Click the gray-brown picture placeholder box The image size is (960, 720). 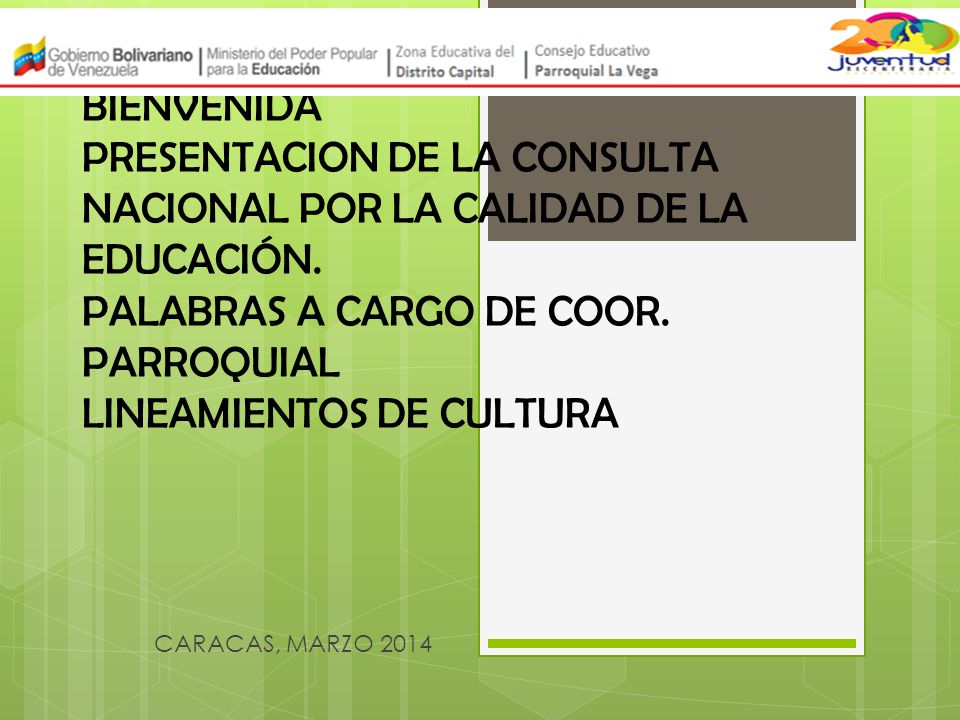pyautogui.click(x=672, y=168)
